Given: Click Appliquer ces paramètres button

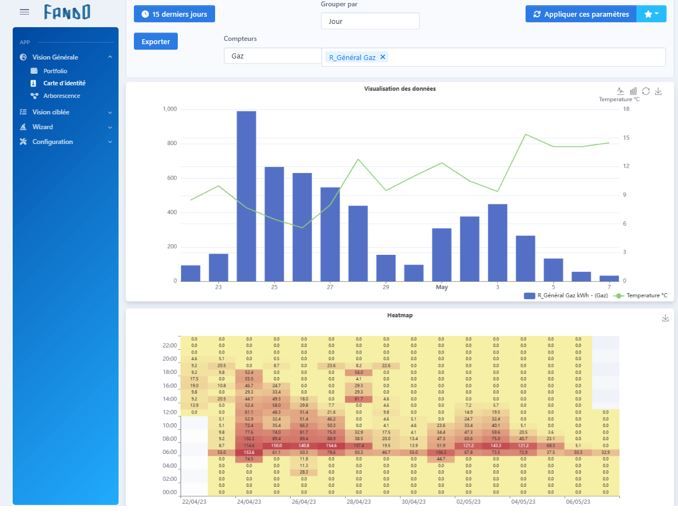Looking at the screenshot, I should pyautogui.click(x=581, y=14).
